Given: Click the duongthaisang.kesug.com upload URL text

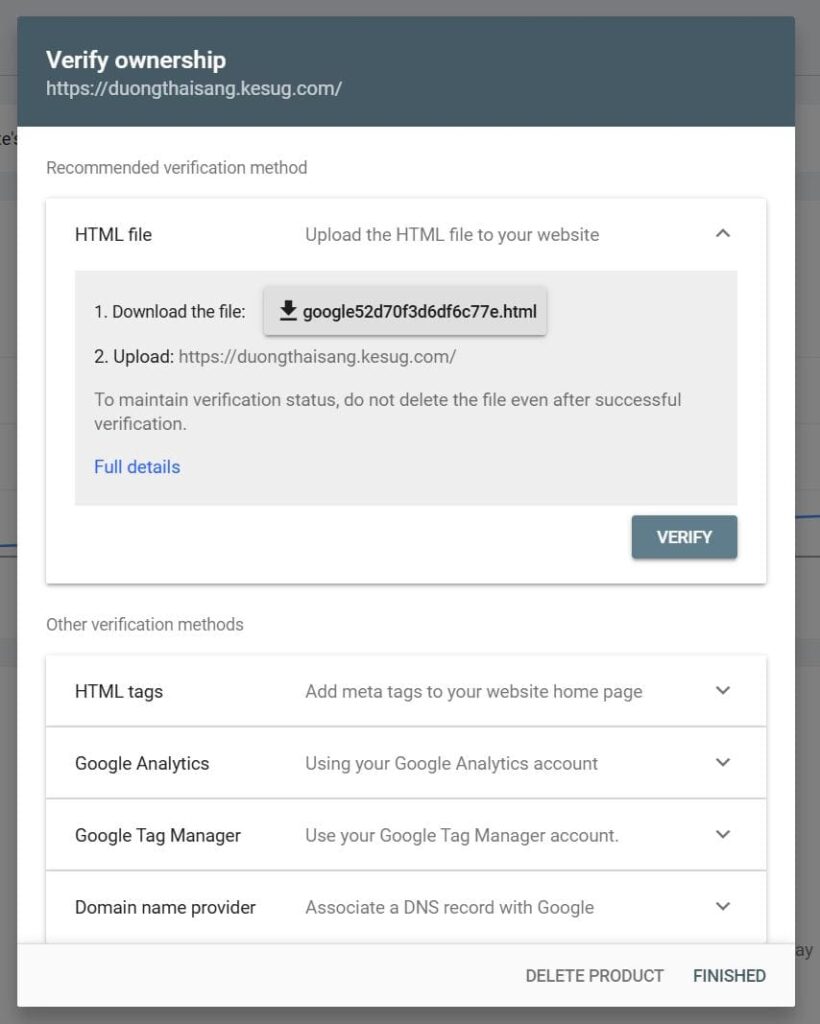Looking at the screenshot, I should point(318,355).
